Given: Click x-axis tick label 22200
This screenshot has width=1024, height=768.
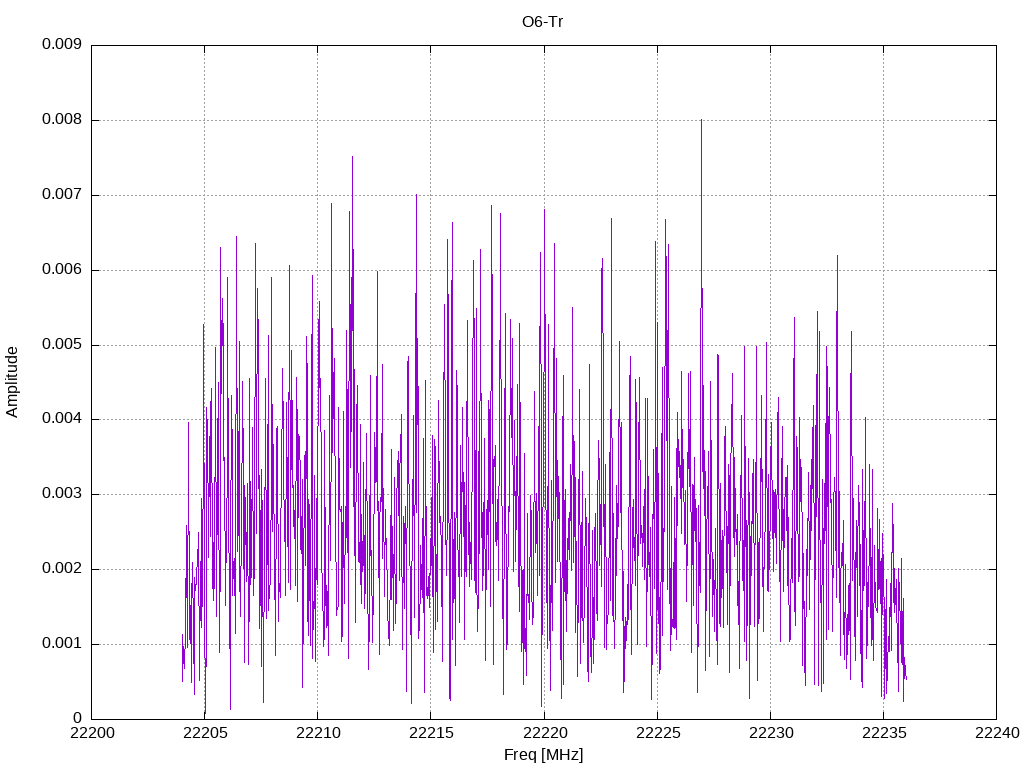Looking at the screenshot, I should (x=92, y=733).
